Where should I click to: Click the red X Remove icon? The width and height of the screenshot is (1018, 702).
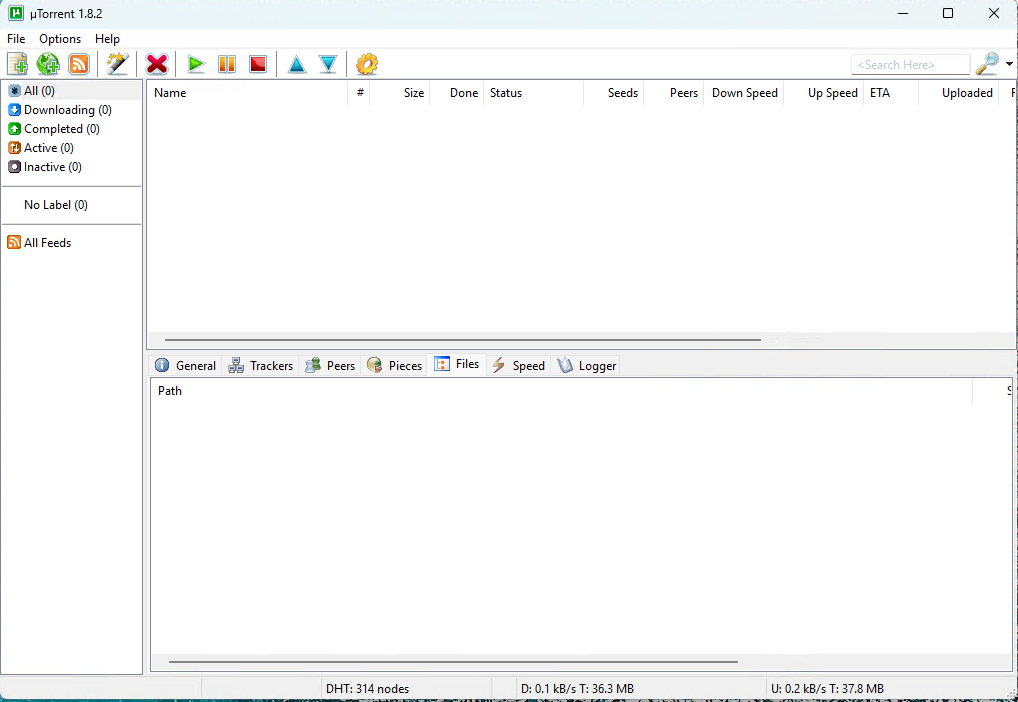coord(156,64)
